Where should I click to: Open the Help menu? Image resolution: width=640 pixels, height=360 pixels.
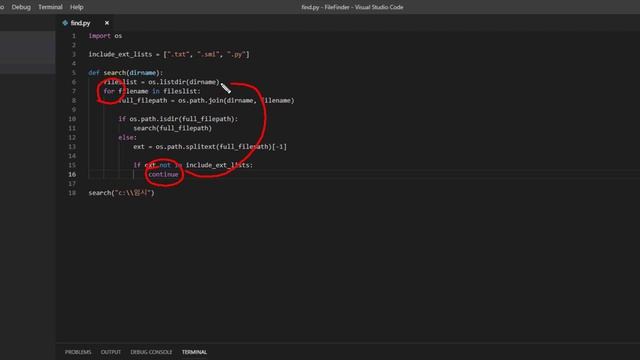76,7
